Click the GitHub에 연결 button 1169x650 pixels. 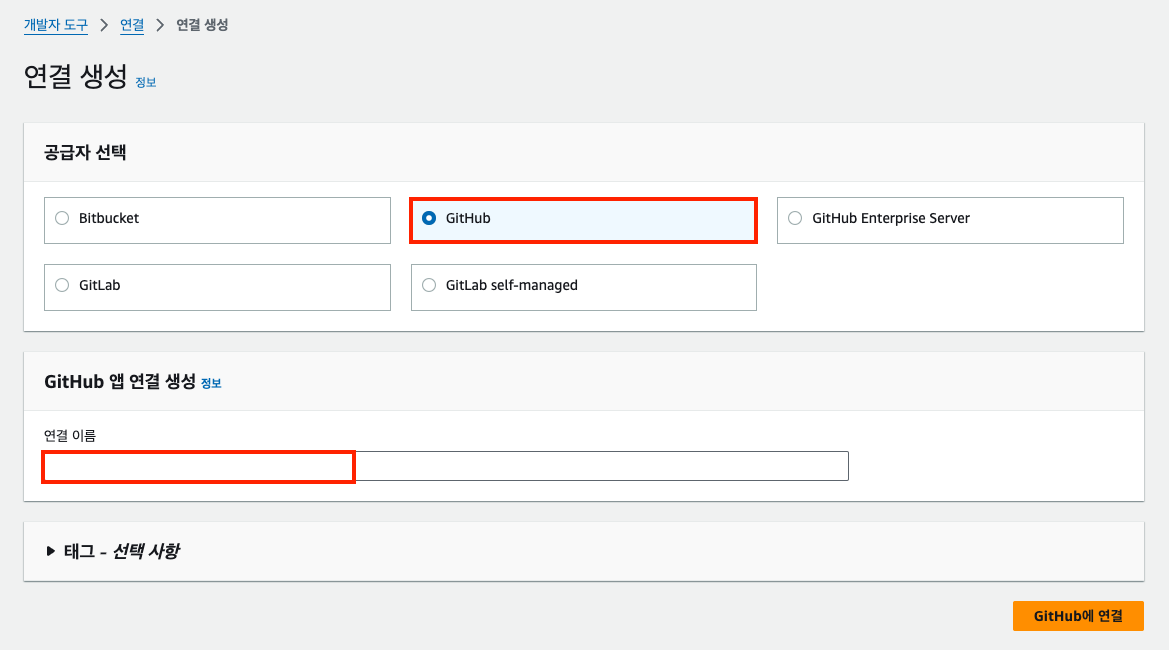pyautogui.click(x=1078, y=616)
